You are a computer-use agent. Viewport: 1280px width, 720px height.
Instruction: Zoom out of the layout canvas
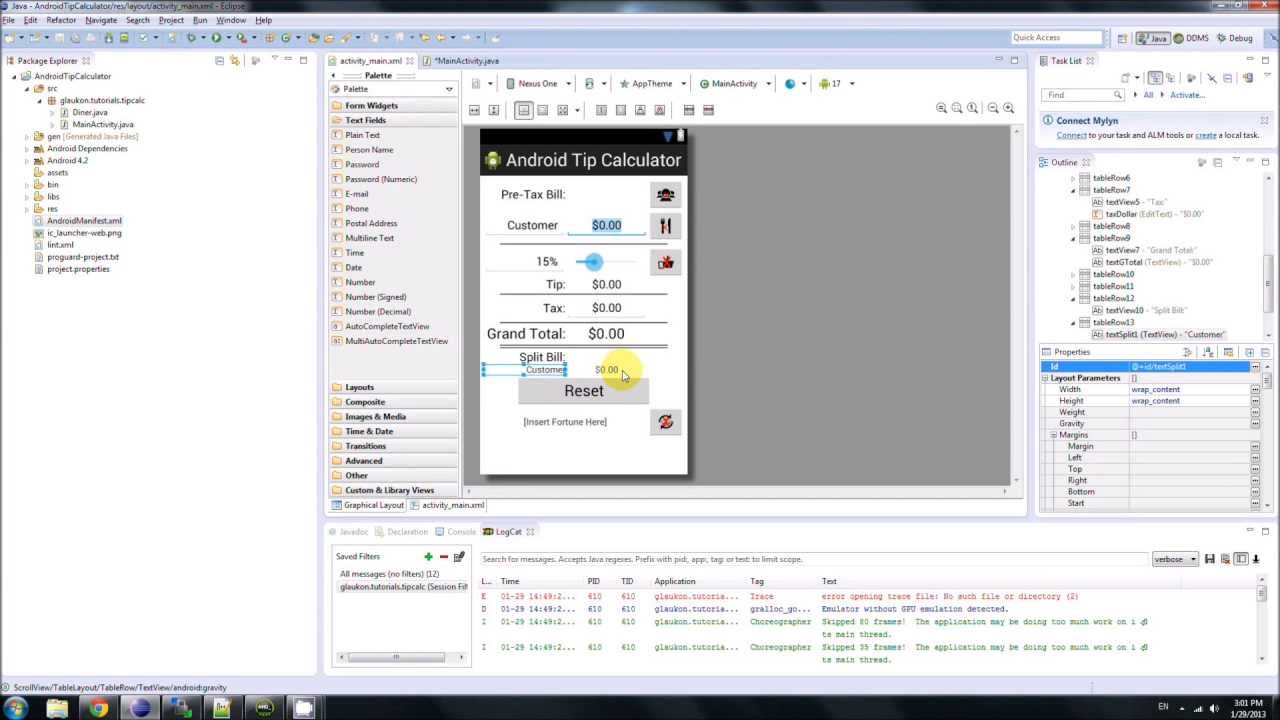993,108
